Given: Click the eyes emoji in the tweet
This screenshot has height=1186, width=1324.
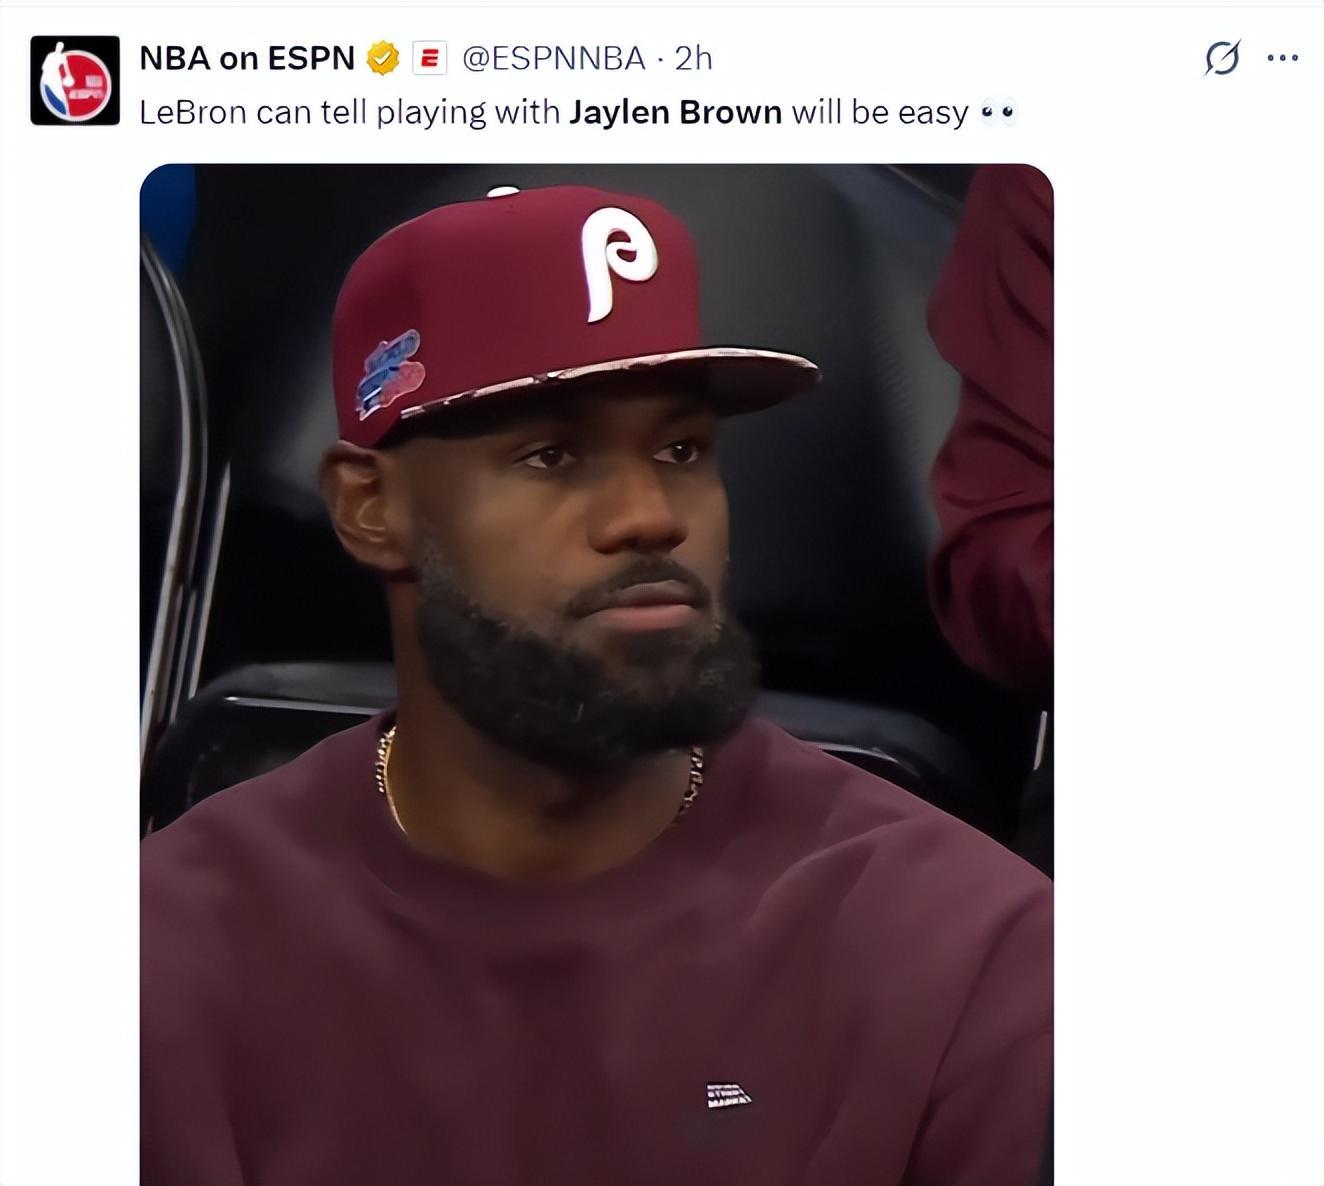Looking at the screenshot, I should tap(998, 112).
